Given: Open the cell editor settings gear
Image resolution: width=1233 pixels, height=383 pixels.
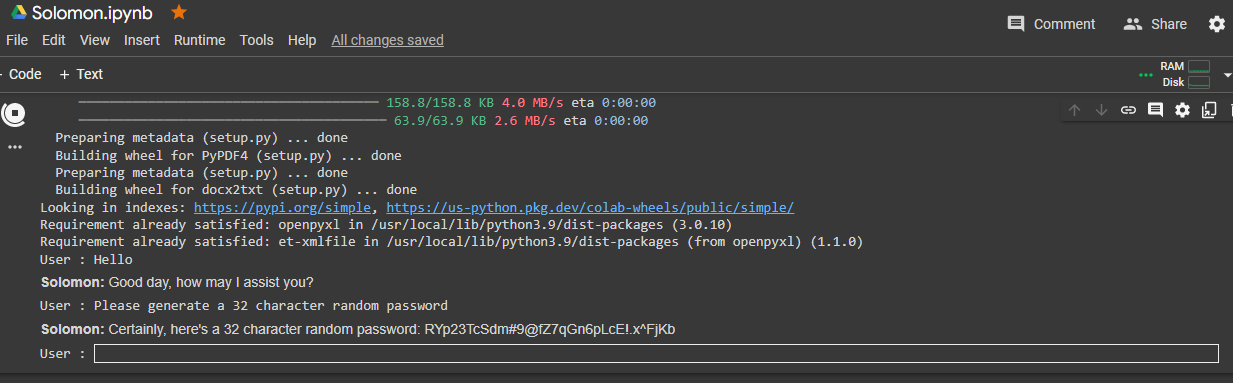Looking at the screenshot, I should point(1182,110).
